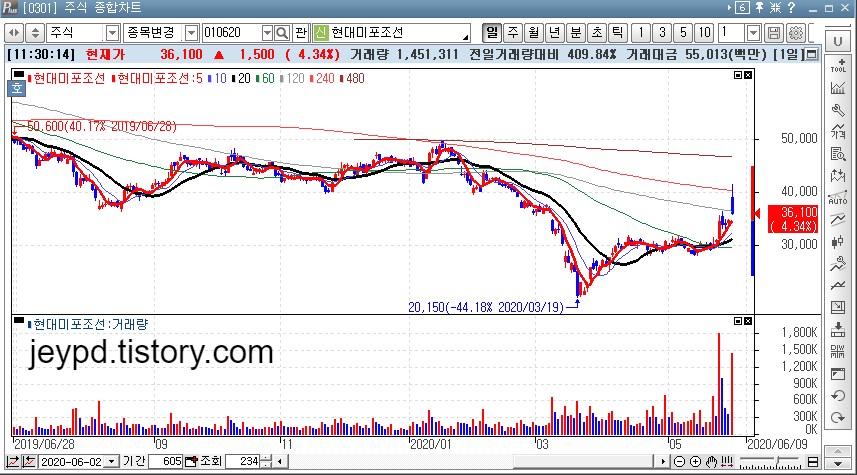Click the undo arrow in the sidebar
The width and height of the screenshot is (857, 475).
pyautogui.click(x=838, y=396)
